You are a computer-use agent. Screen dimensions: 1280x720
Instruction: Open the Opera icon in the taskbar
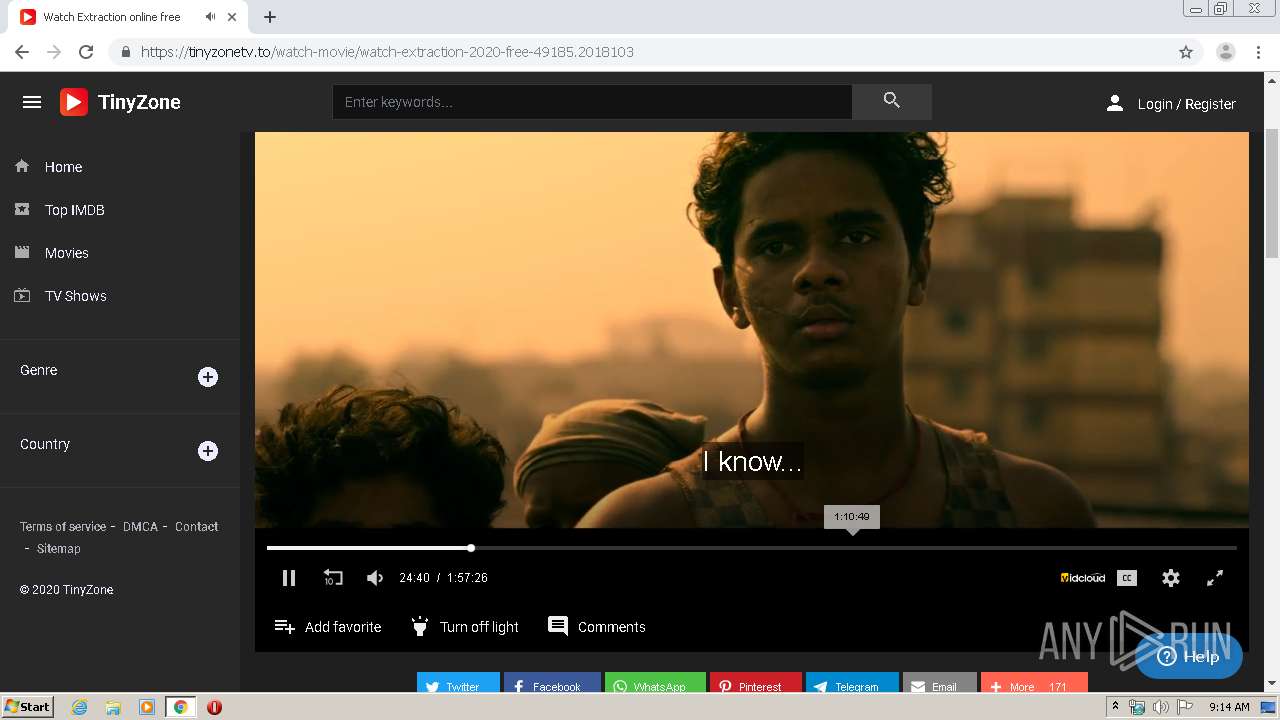(214, 707)
